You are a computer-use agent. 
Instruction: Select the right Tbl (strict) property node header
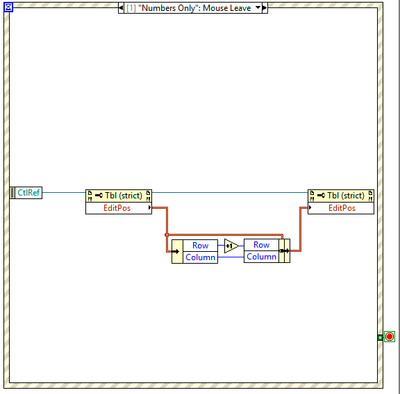pos(341,196)
